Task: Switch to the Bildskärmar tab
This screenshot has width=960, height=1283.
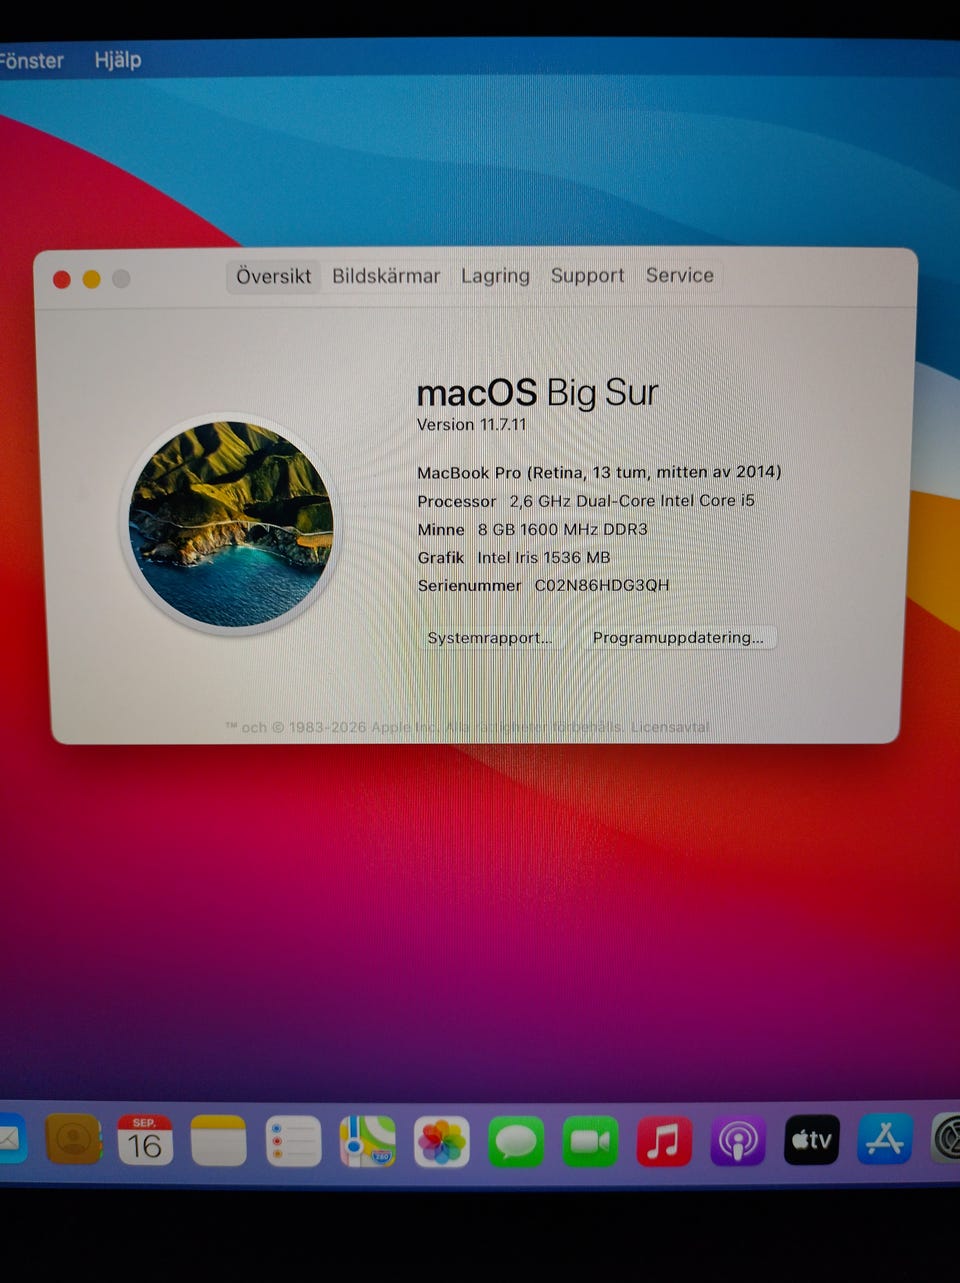Action: pos(386,276)
